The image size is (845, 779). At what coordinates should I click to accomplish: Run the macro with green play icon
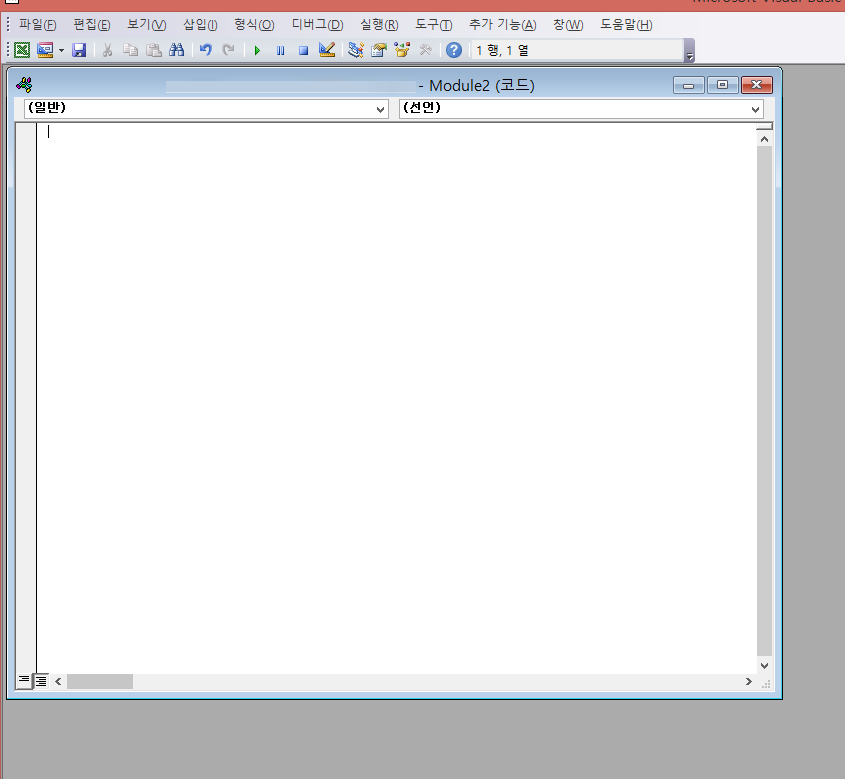click(x=257, y=51)
